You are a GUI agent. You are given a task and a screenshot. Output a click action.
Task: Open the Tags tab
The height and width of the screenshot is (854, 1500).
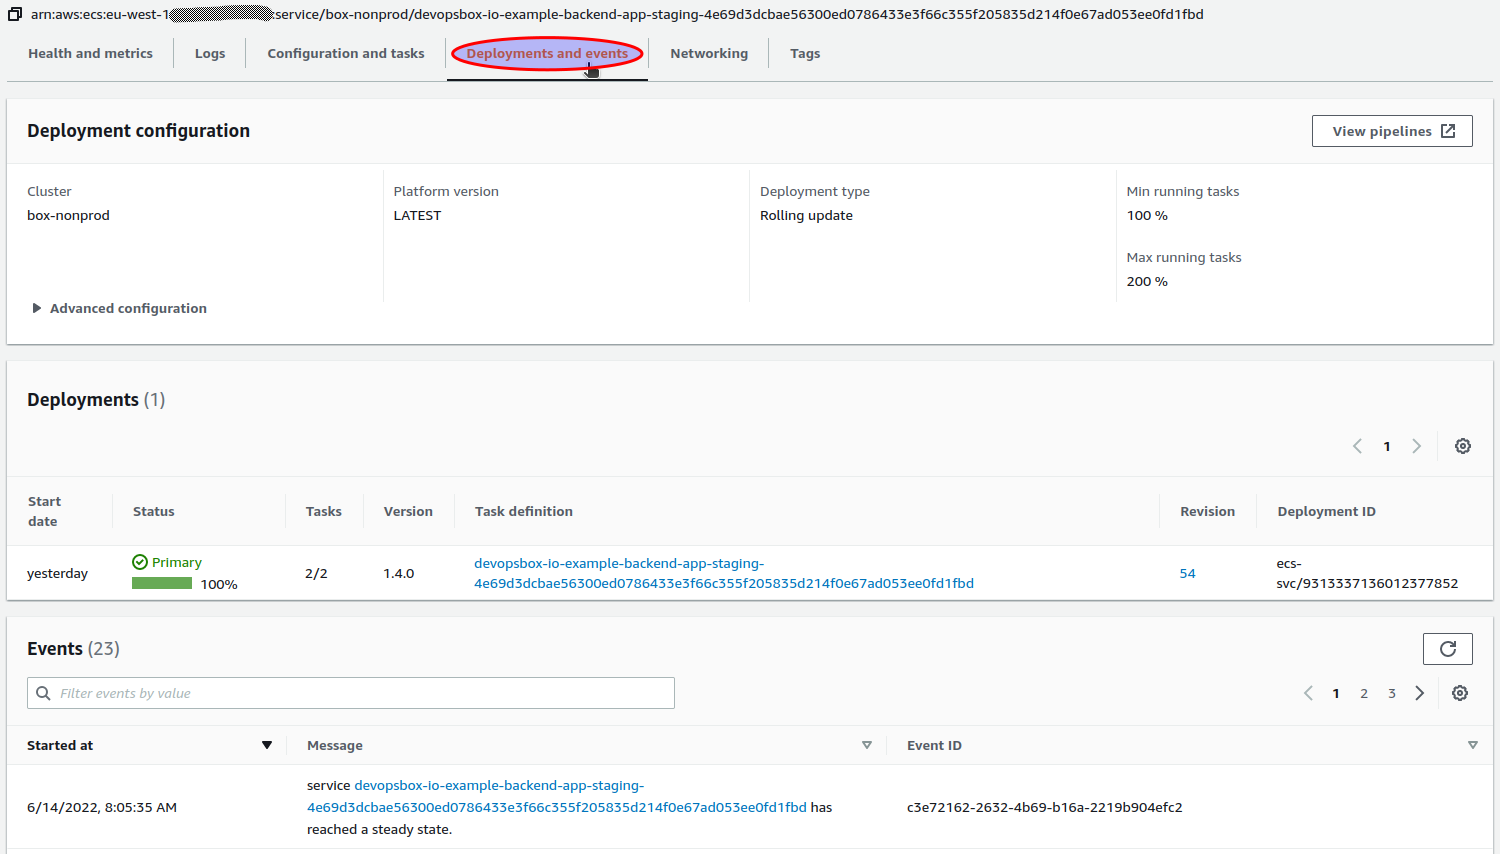(x=804, y=53)
